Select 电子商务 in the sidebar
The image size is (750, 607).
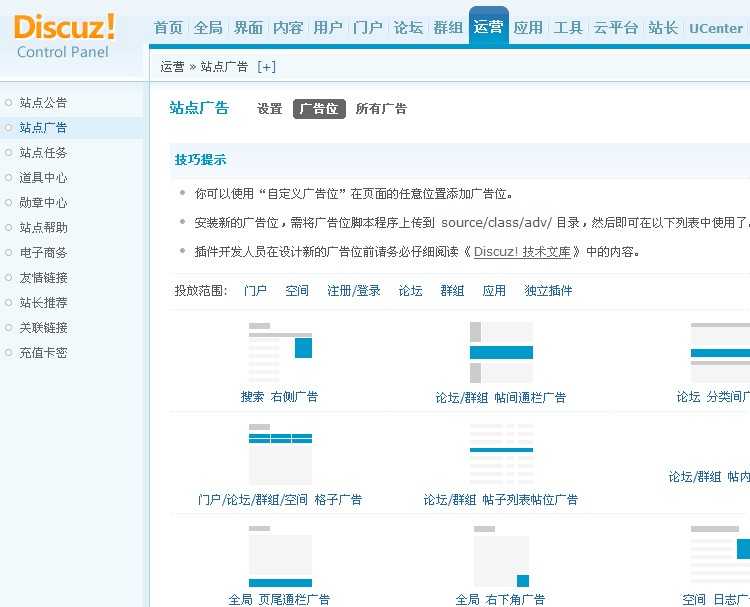(x=43, y=253)
